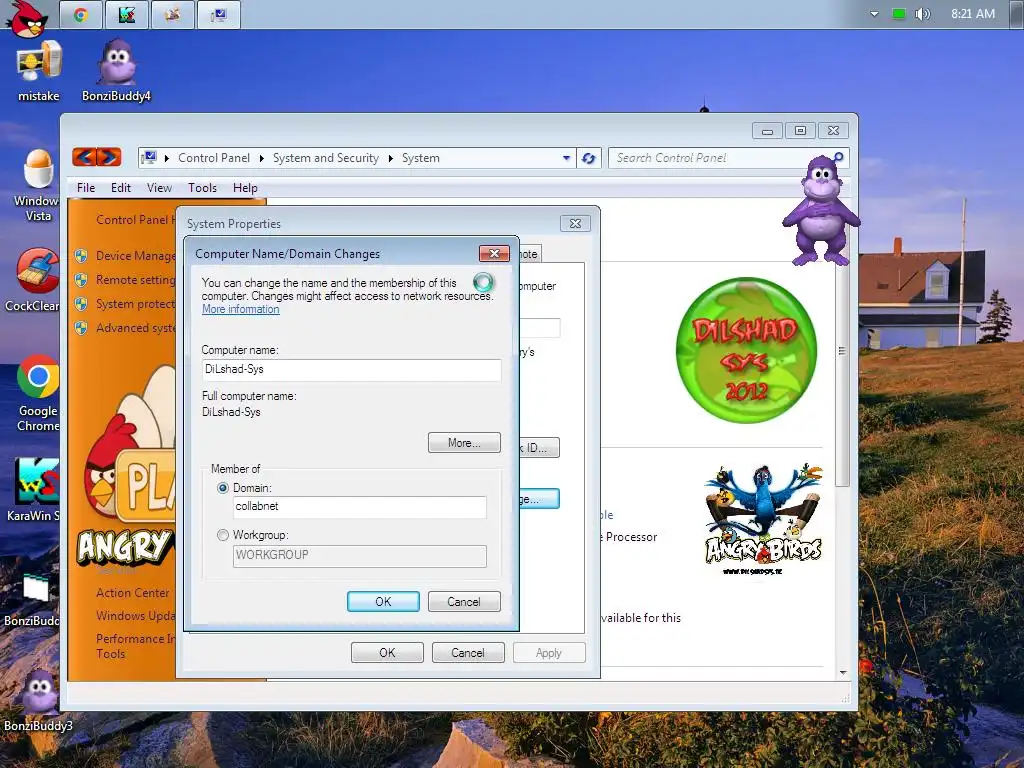Click Cancel in Computer Name/Domain Changes
Viewport: 1024px width, 768px height.
click(464, 601)
